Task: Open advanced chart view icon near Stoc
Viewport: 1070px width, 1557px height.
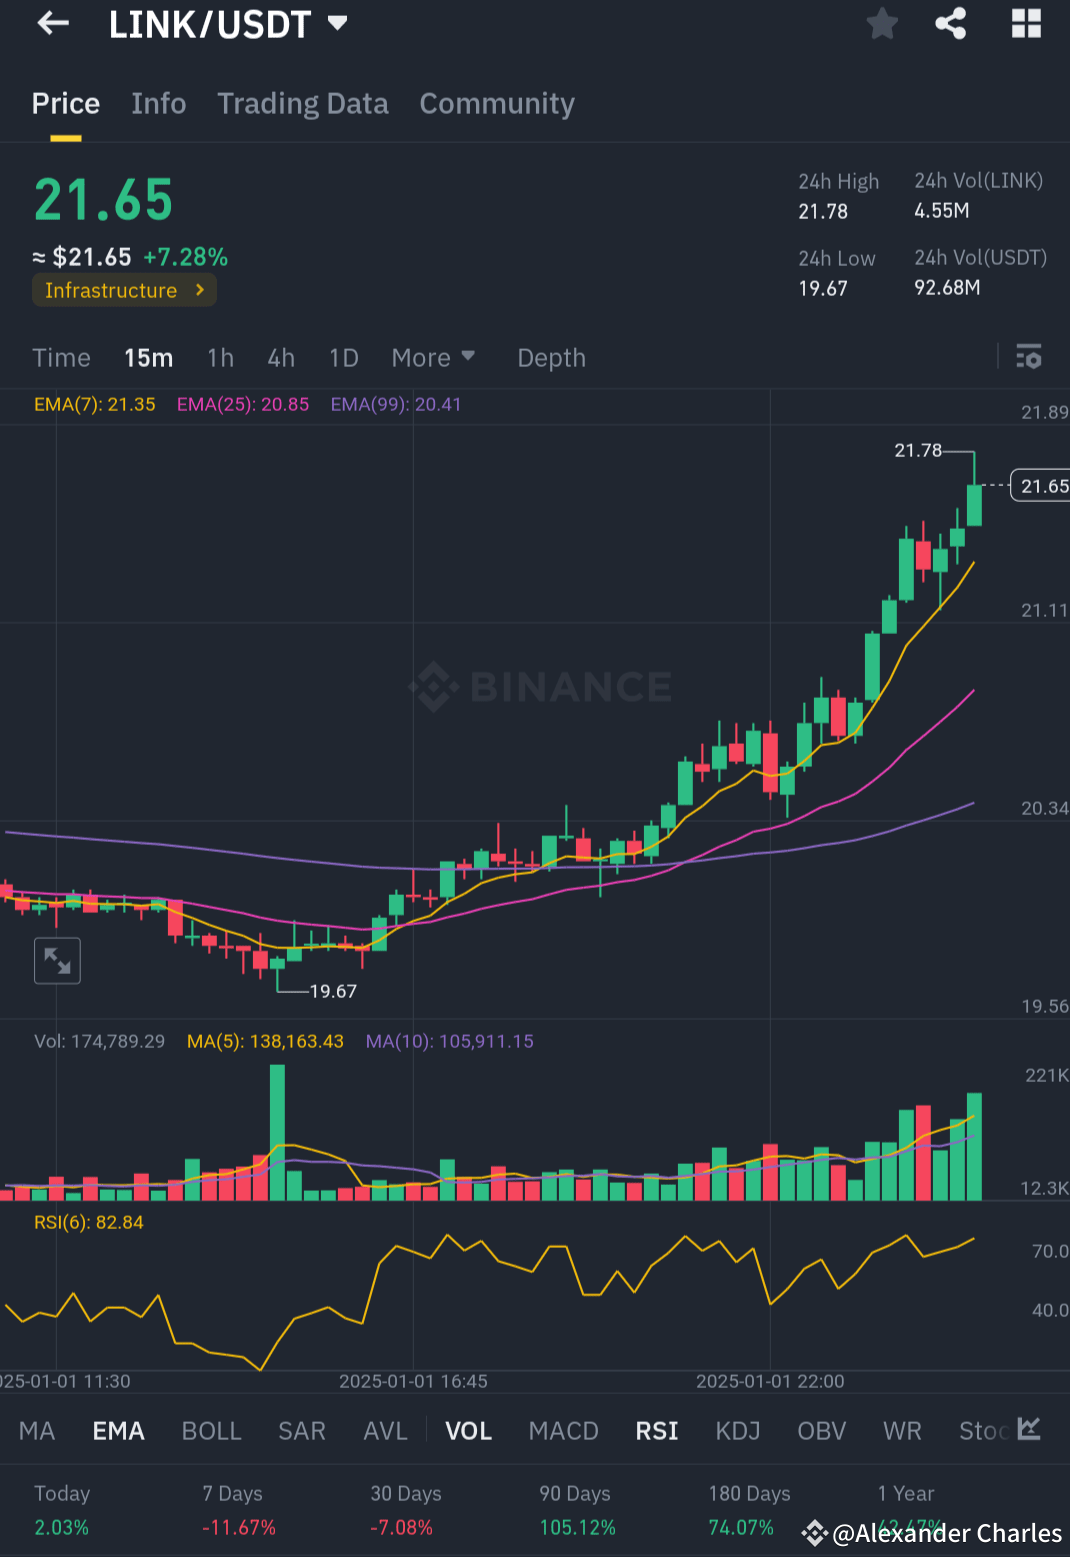Action: pos(1030,1431)
